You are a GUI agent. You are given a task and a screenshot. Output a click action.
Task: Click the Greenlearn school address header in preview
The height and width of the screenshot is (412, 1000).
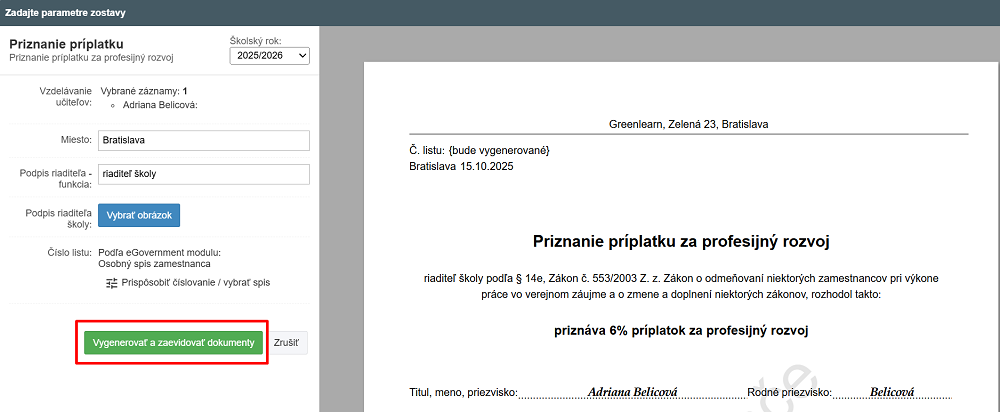[x=688, y=125]
